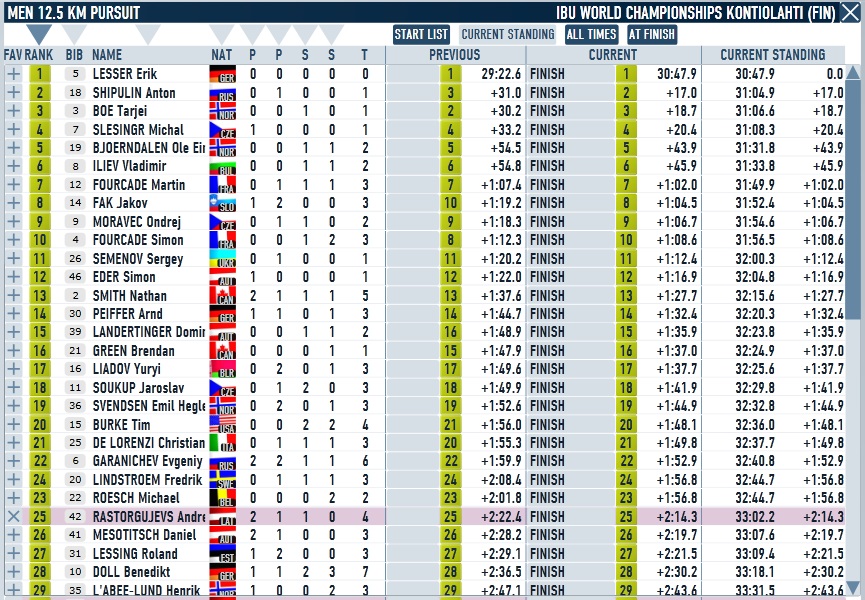Click Ukrainian flag beside SEMENOV Sergey
The width and height of the screenshot is (865, 600).
click(223, 259)
